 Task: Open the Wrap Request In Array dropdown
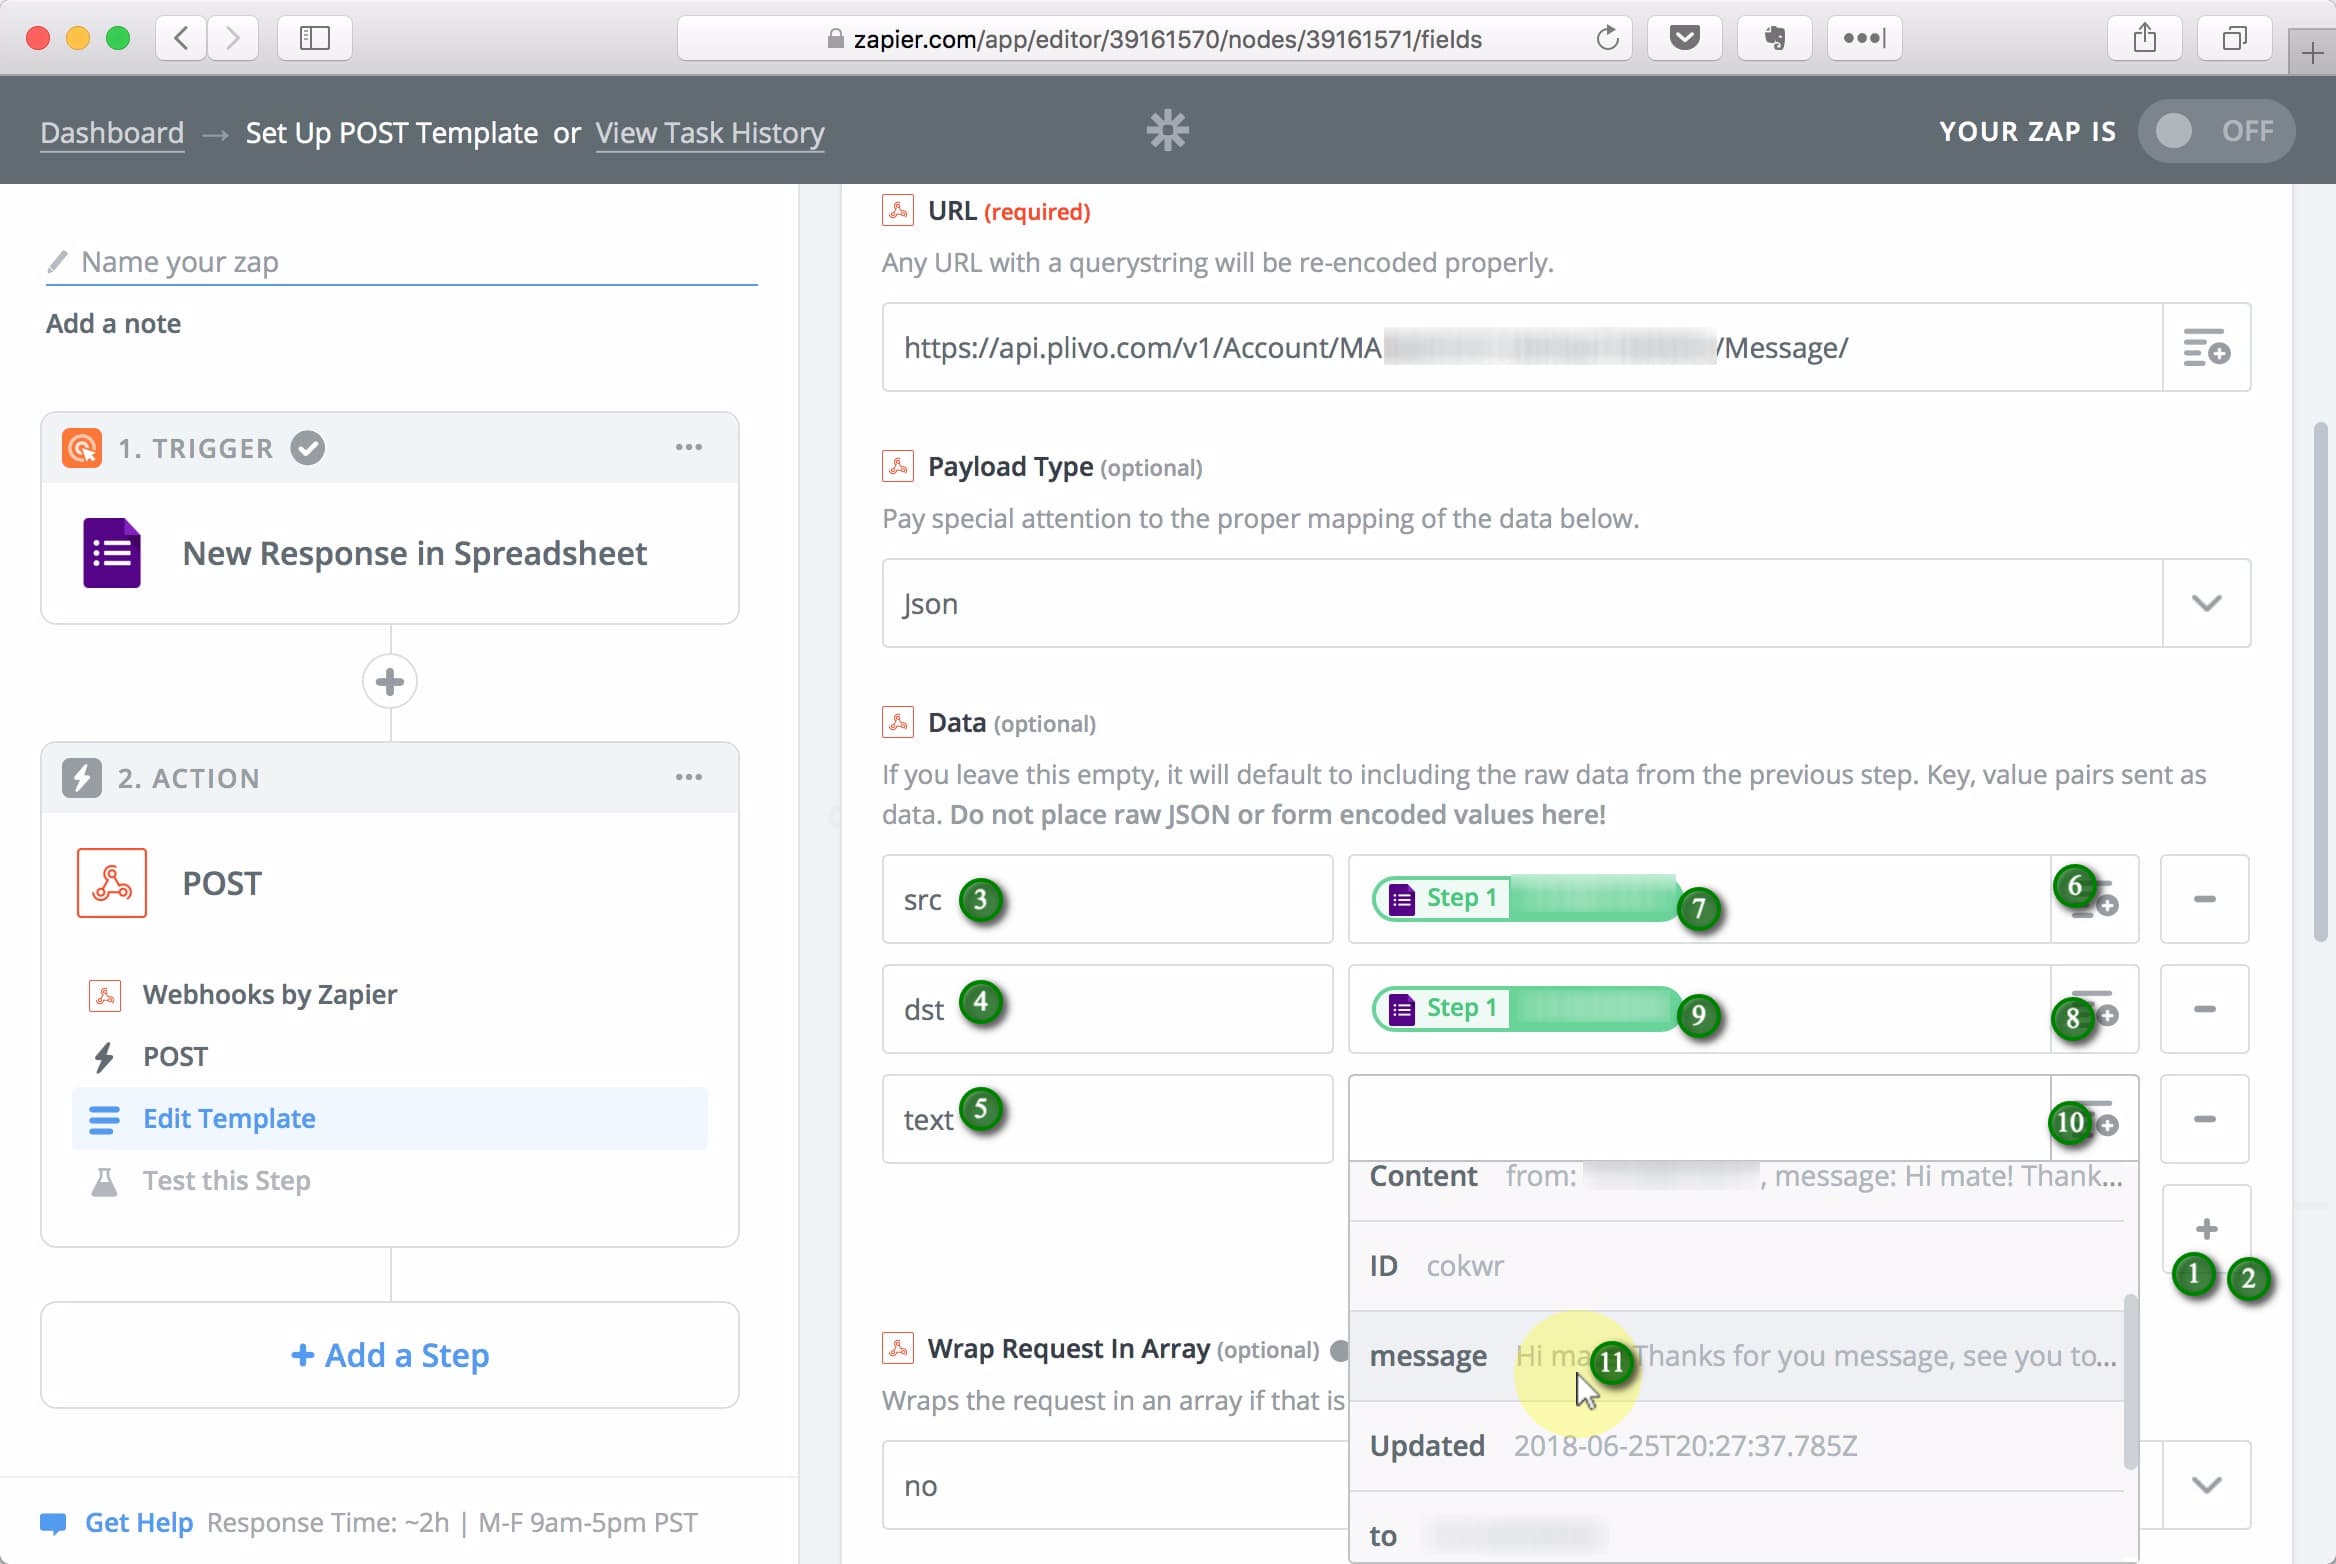[2206, 1485]
